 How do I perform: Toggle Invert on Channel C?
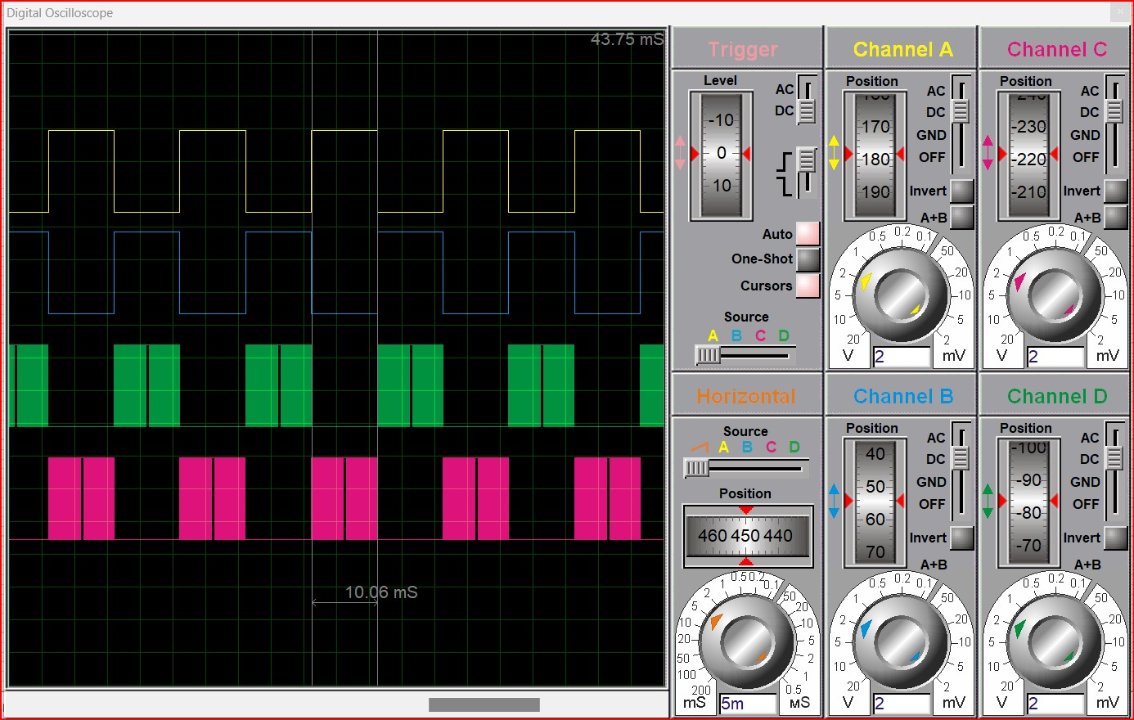[x=1116, y=191]
